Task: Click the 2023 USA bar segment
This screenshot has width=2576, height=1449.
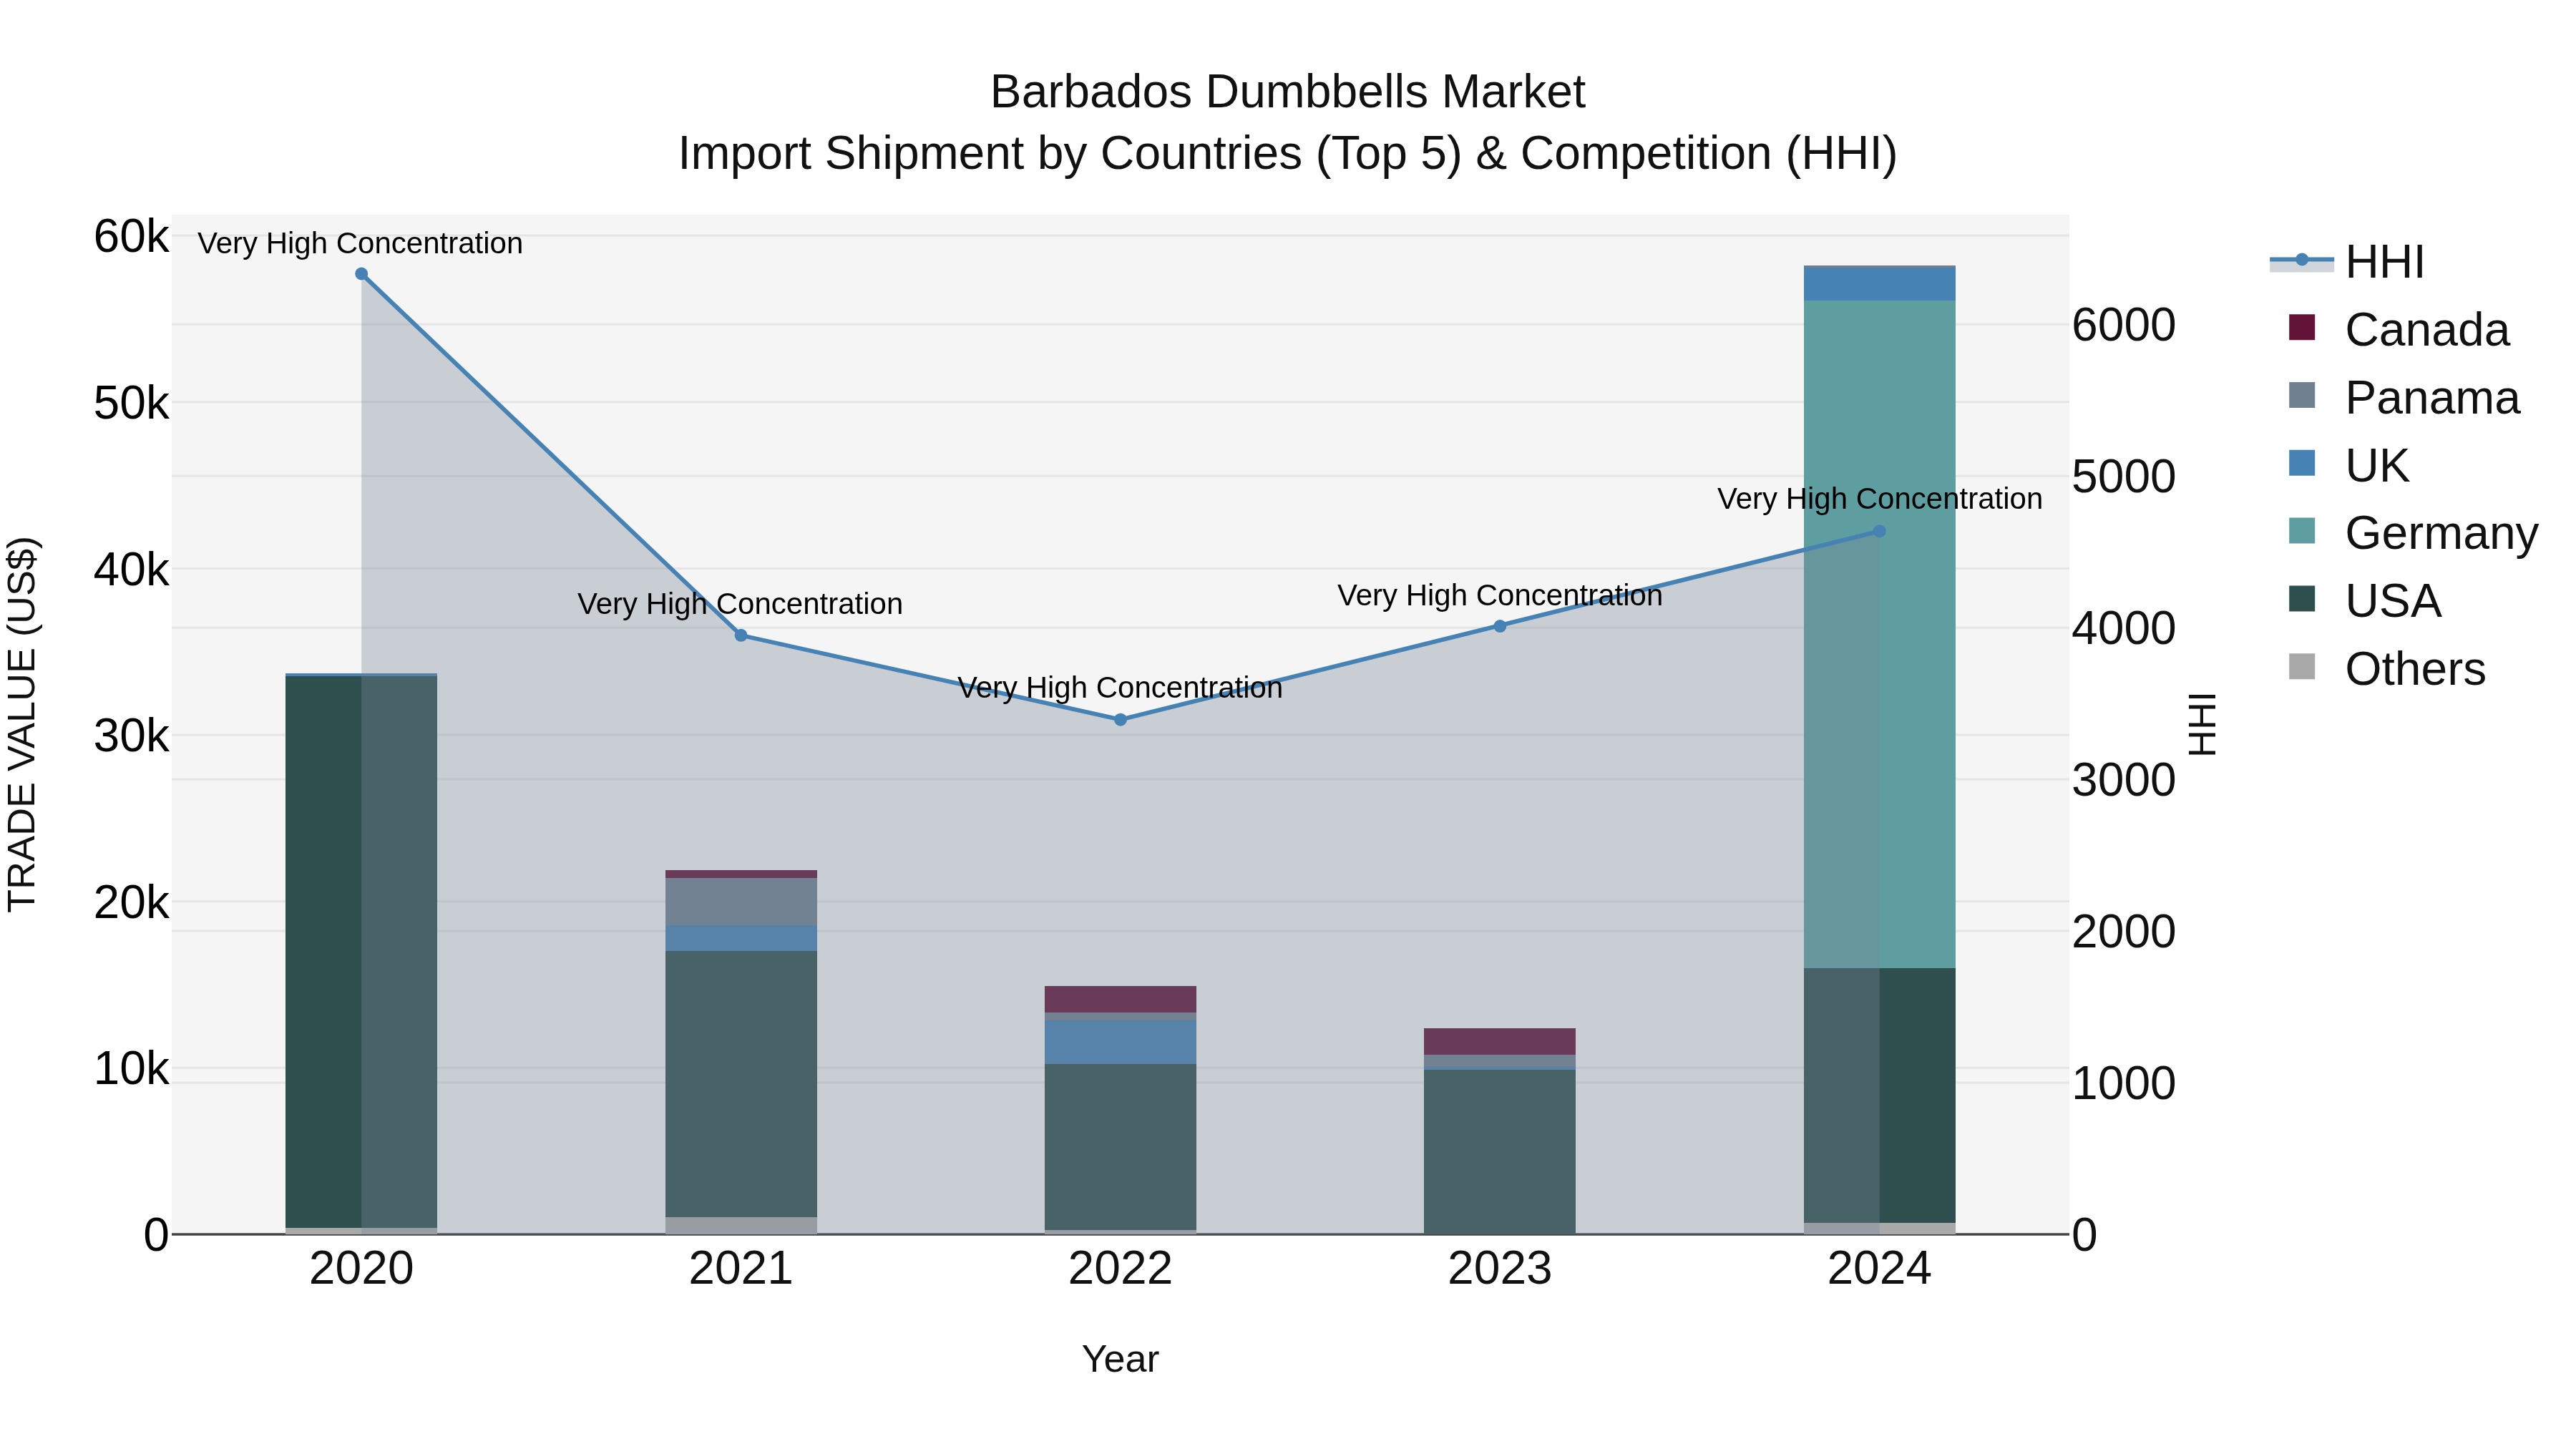Action: (x=1500, y=1152)
